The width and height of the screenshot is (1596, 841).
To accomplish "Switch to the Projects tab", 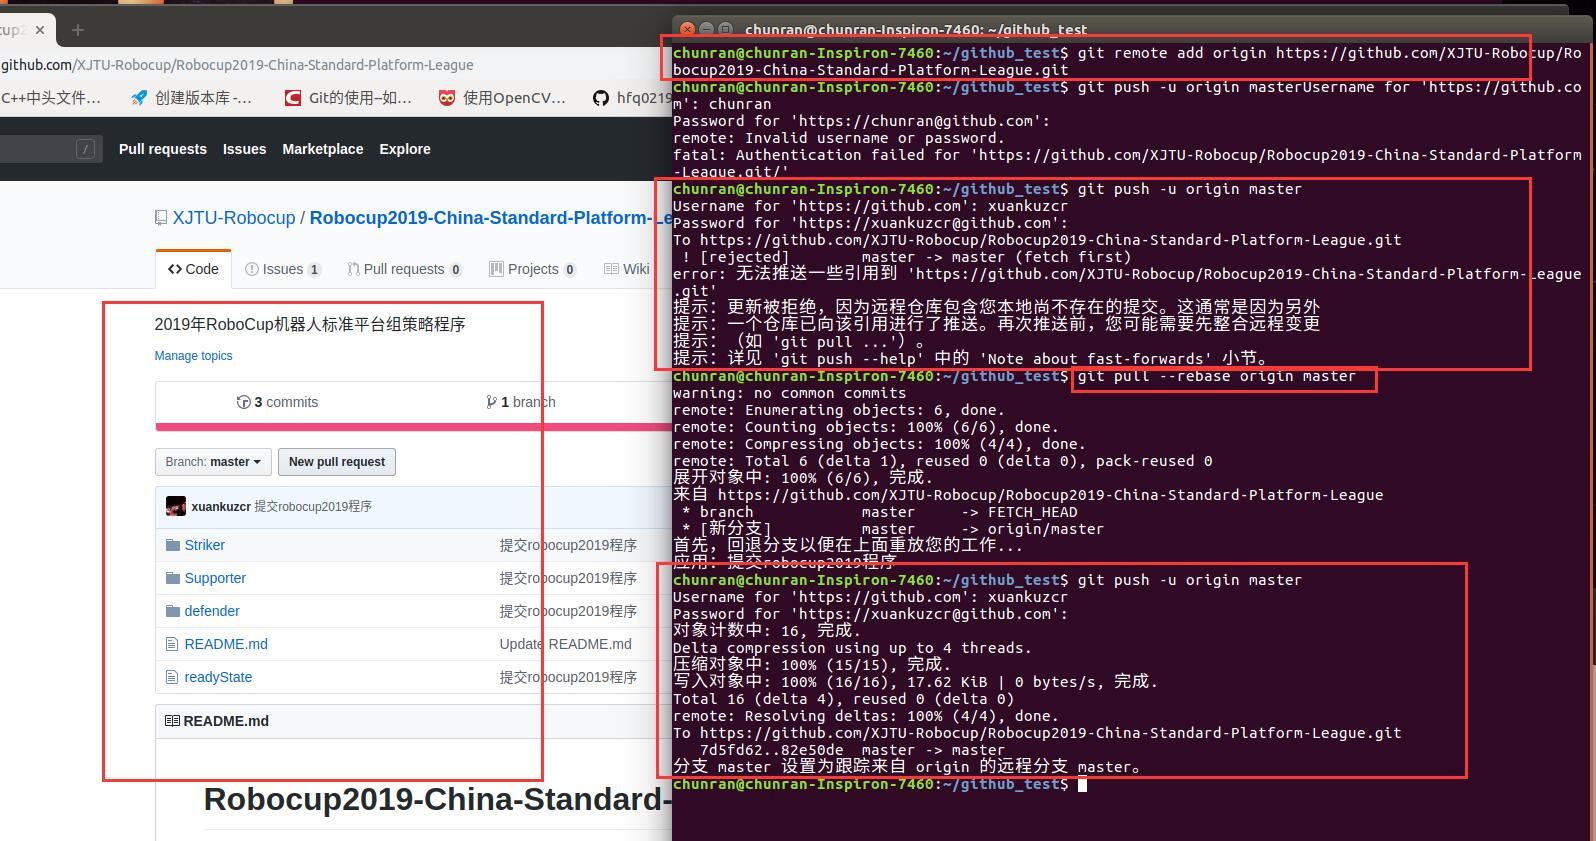I will (532, 269).
